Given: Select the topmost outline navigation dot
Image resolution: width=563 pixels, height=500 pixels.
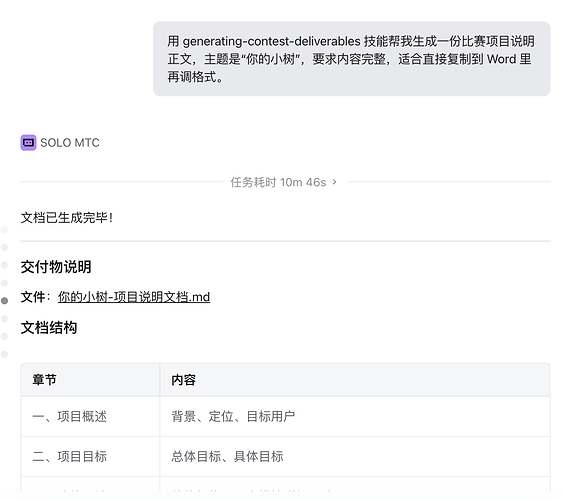Looking at the screenshot, I should [x=5, y=229].
